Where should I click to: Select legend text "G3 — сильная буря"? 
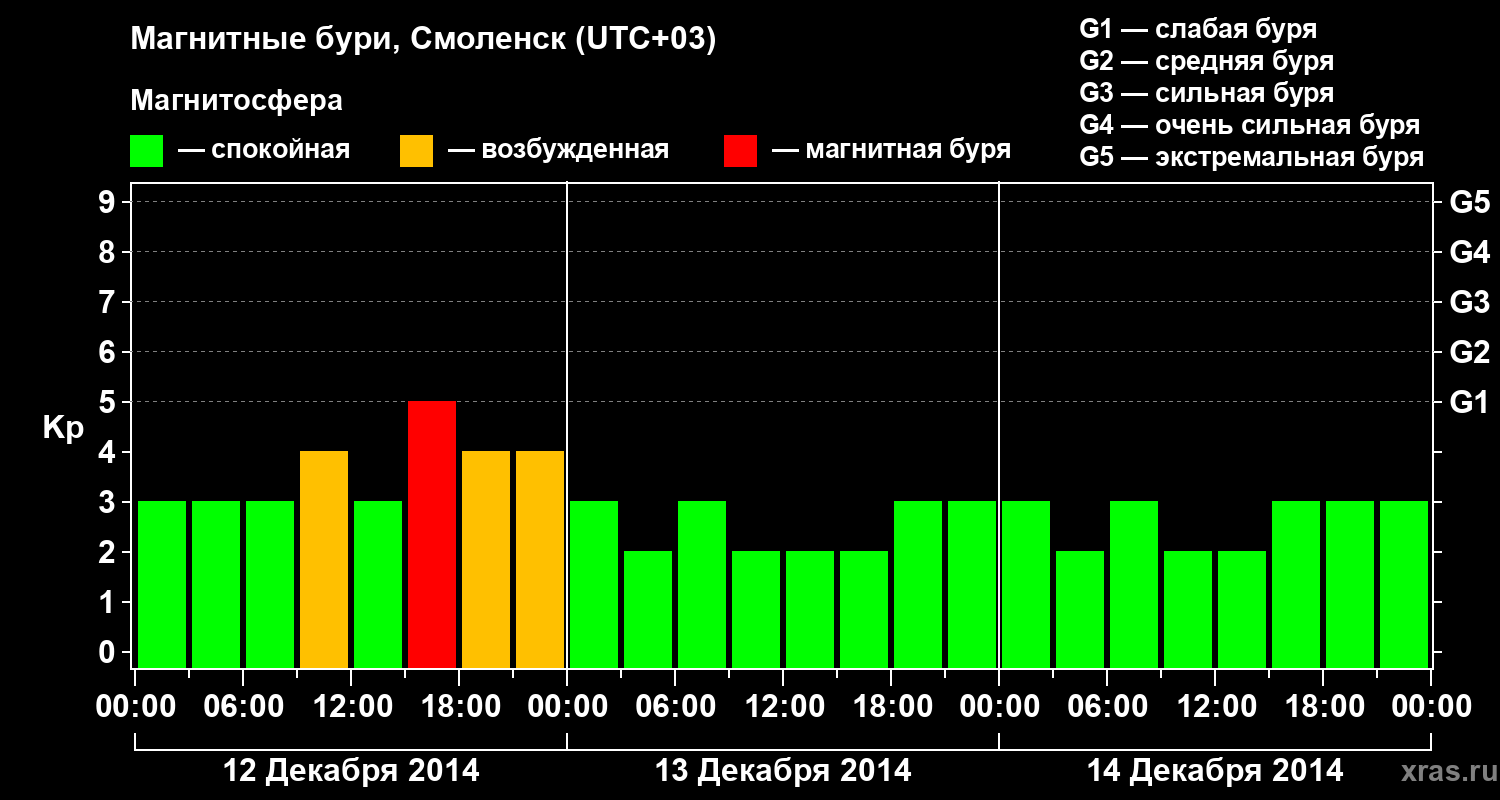(x=1206, y=93)
